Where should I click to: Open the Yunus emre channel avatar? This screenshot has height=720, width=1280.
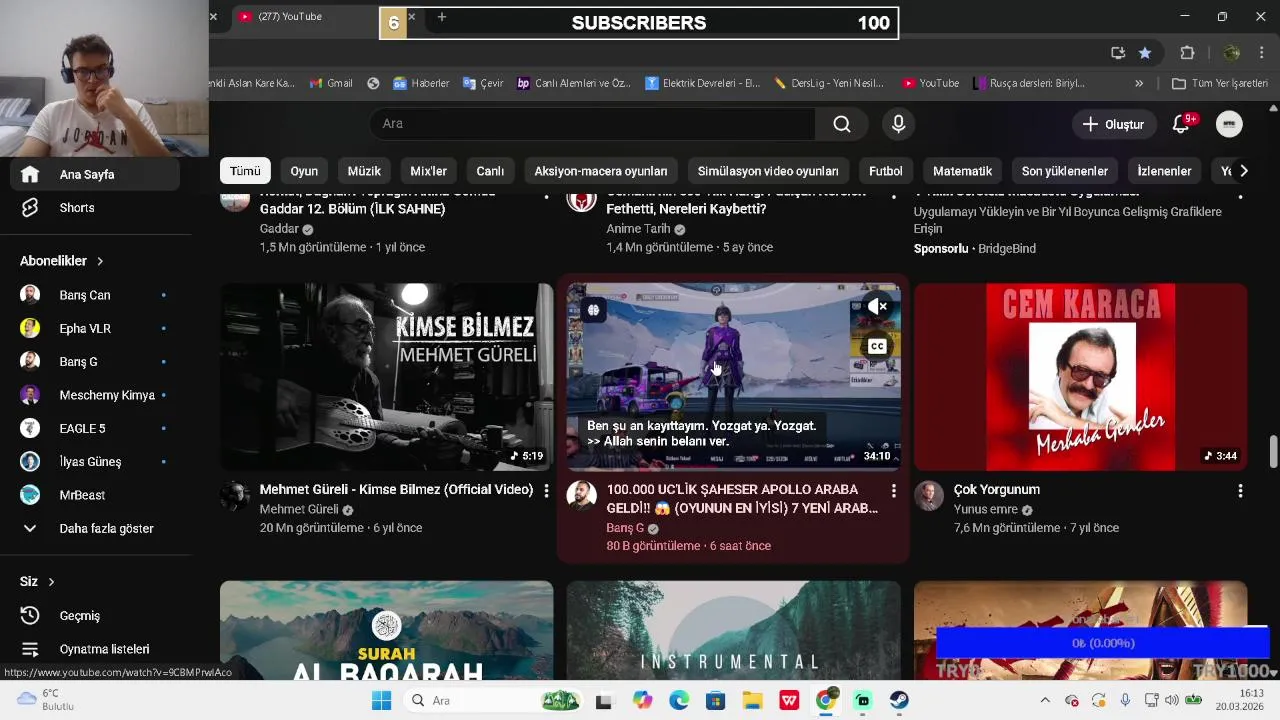pyautogui.click(x=928, y=495)
